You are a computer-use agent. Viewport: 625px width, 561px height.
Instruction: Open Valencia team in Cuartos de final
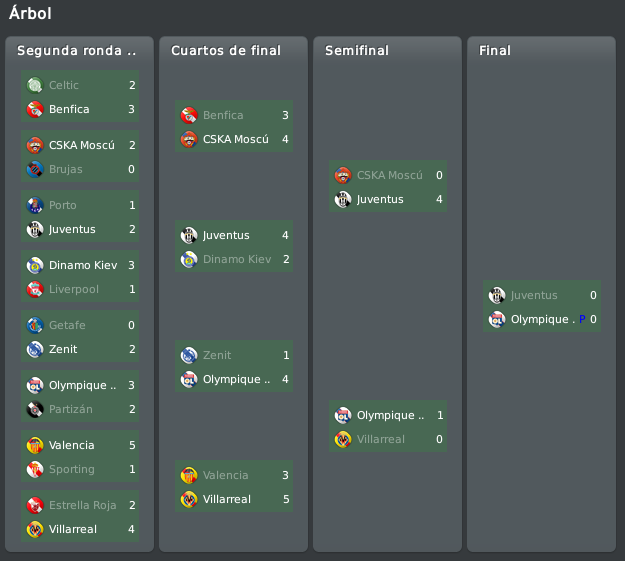(226, 475)
